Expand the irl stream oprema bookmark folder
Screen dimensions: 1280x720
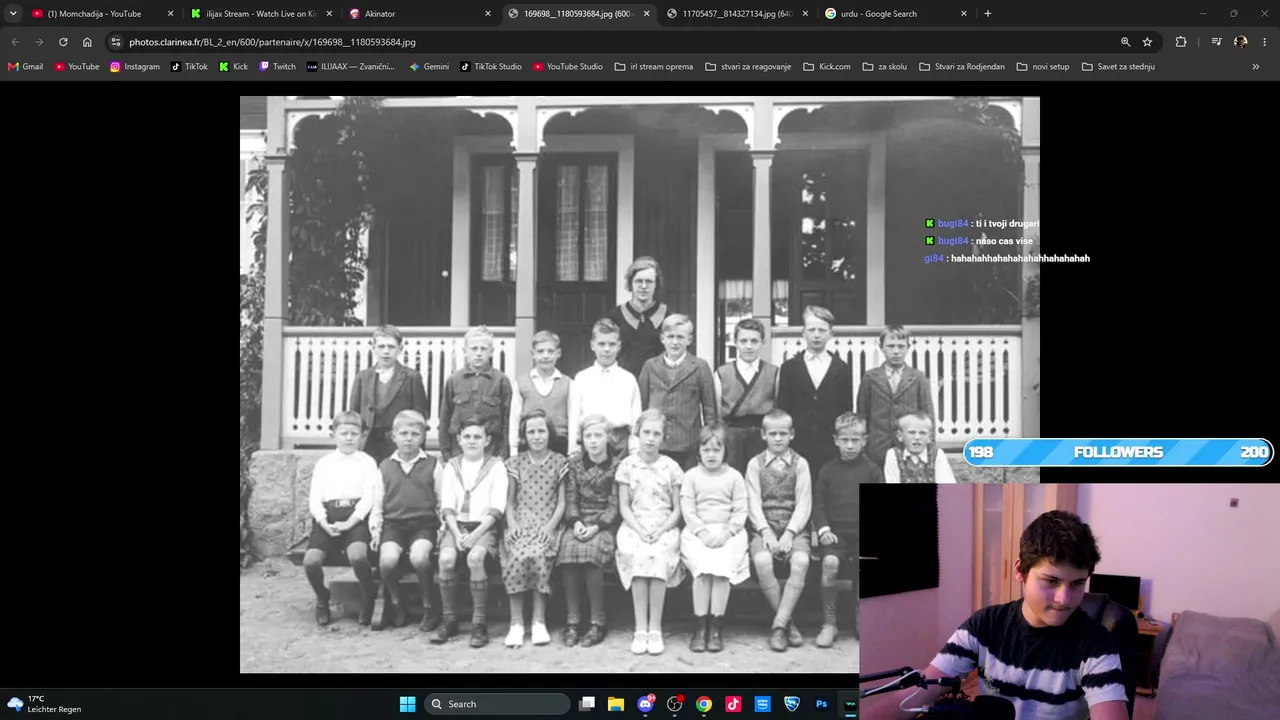pos(654,67)
